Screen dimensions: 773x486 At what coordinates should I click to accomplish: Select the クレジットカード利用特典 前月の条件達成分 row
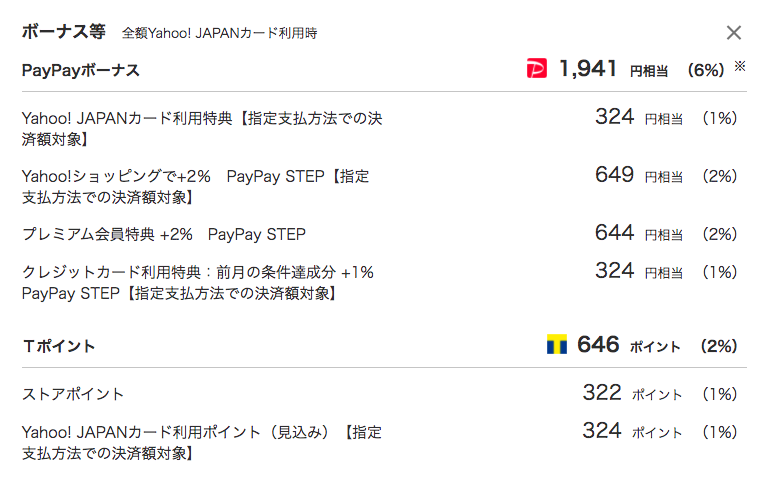tap(198, 282)
